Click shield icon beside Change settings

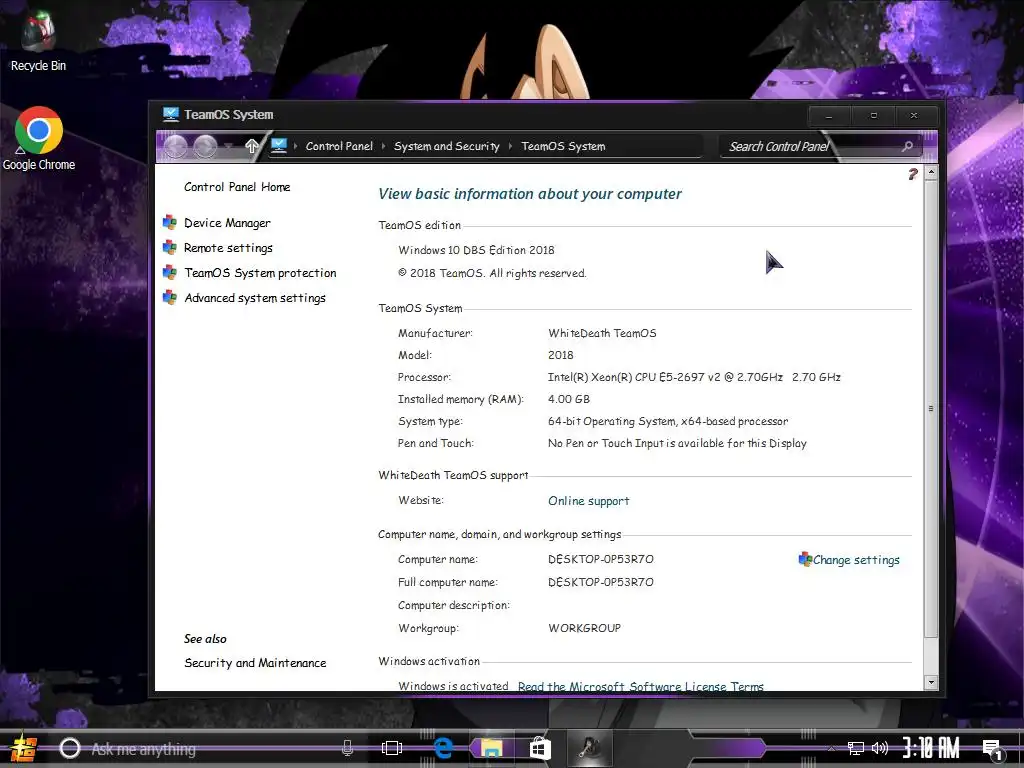pyautogui.click(x=805, y=559)
